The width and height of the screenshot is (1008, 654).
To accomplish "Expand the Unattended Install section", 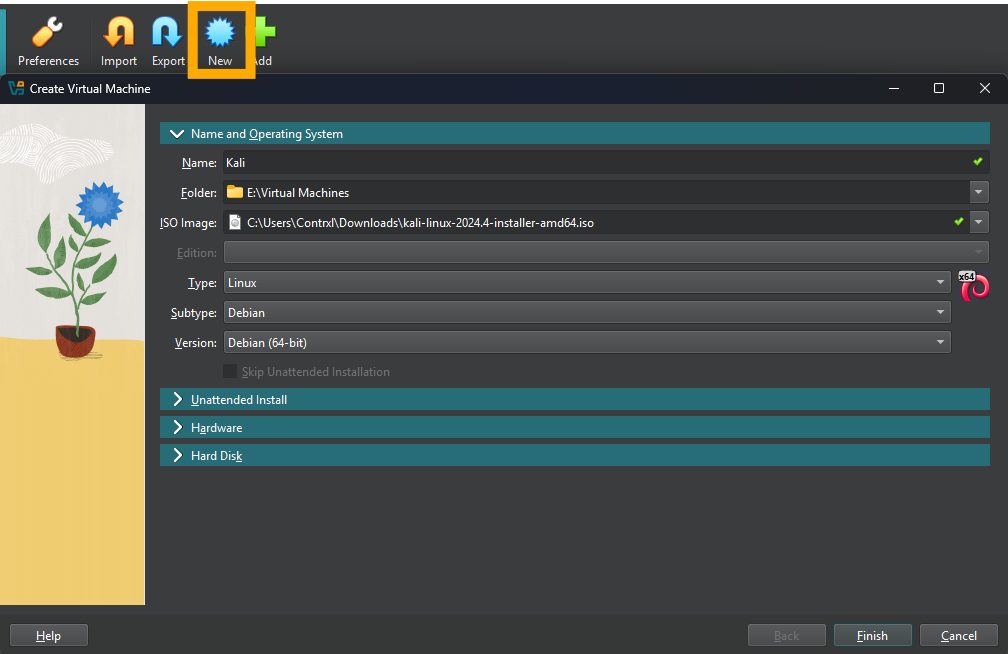I will pos(575,399).
